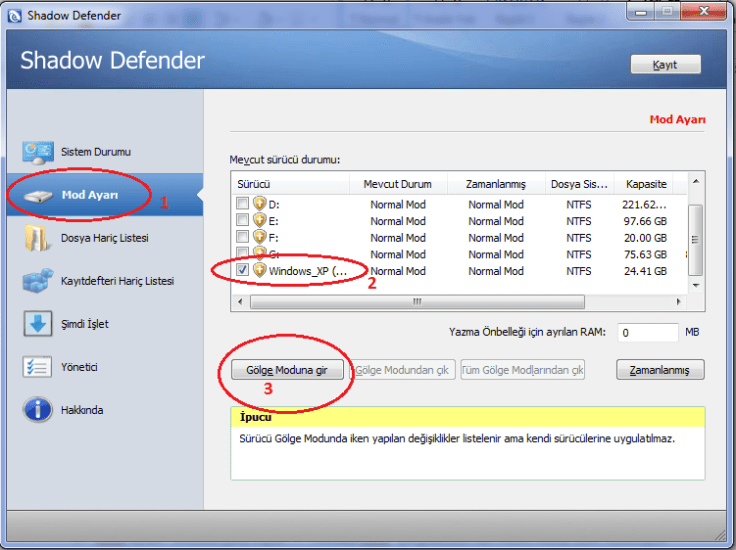Image resolution: width=736 pixels, height=550 pixels.
Task: Select the Mod Ayarı drive icon
Action: (x=37, y=195)
